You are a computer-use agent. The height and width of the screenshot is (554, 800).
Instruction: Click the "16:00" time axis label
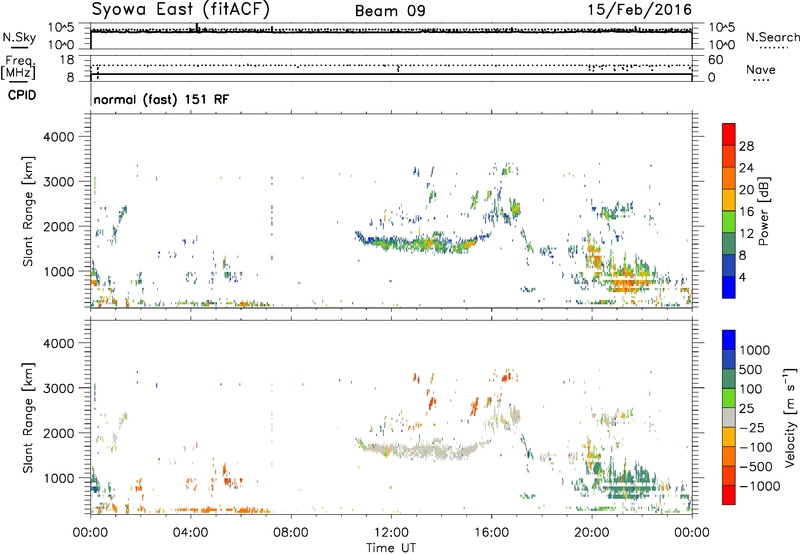tap(491, 533)
